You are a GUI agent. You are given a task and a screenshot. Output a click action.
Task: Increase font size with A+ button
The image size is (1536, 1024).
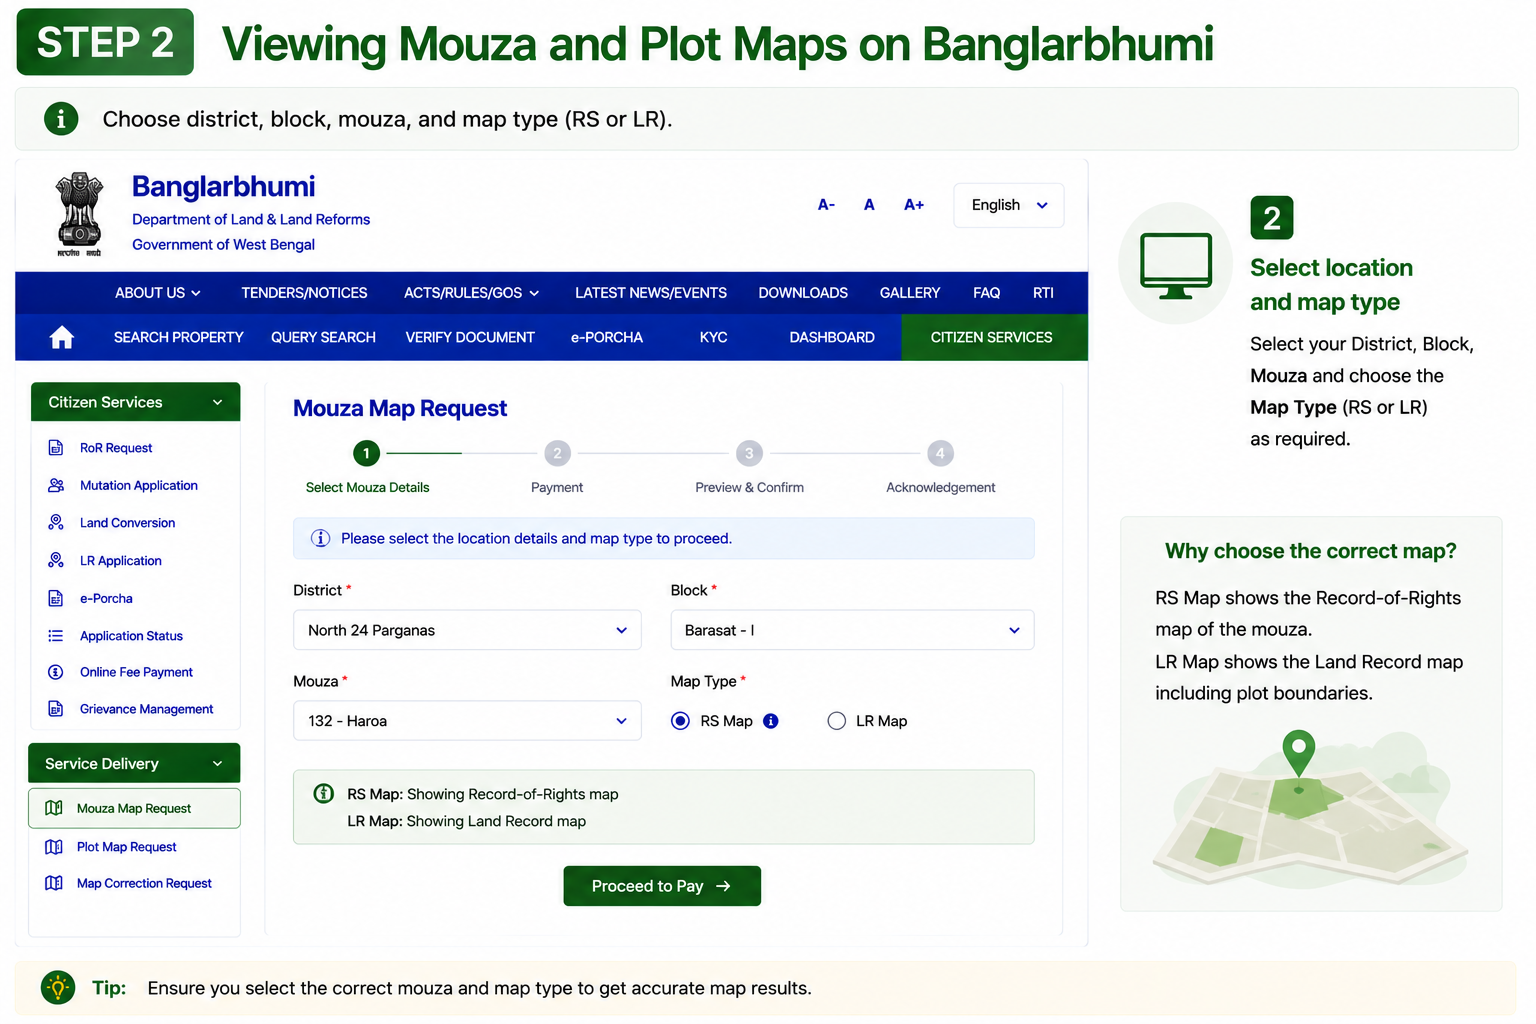click(914, 205)
